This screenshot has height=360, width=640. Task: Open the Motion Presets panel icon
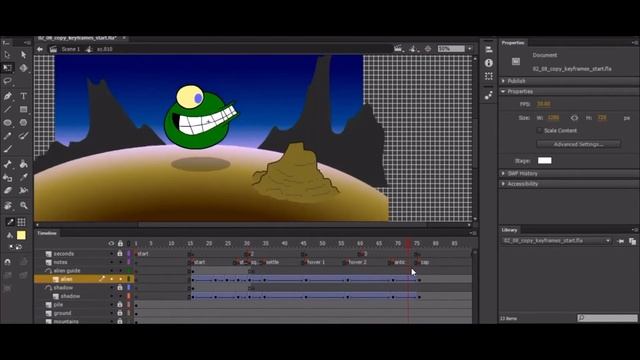point(489,96)
